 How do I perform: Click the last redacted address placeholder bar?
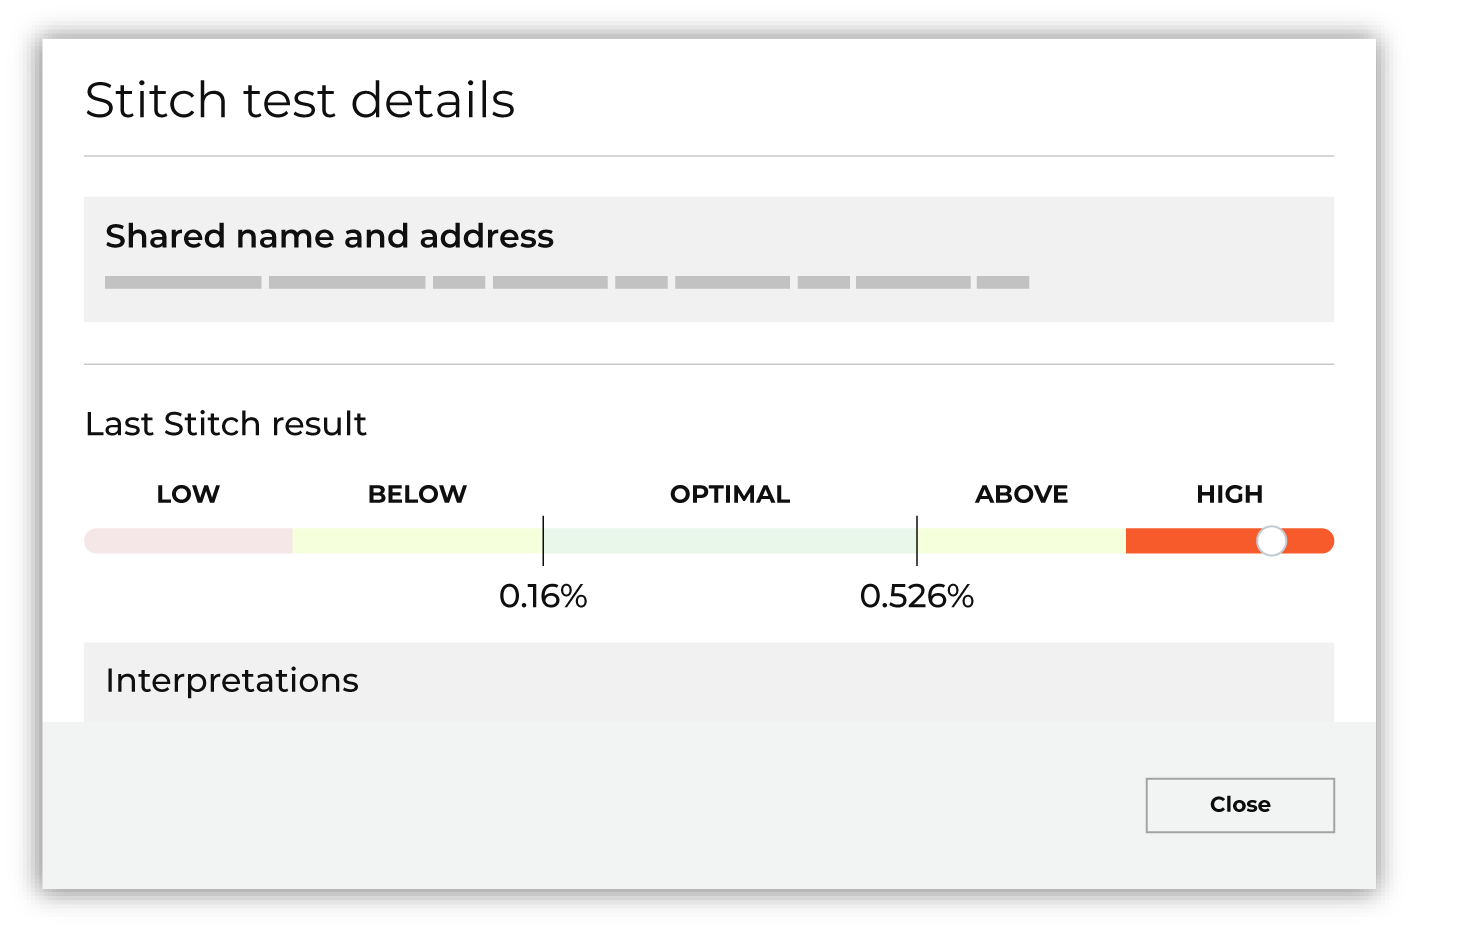coord(1003,282)
